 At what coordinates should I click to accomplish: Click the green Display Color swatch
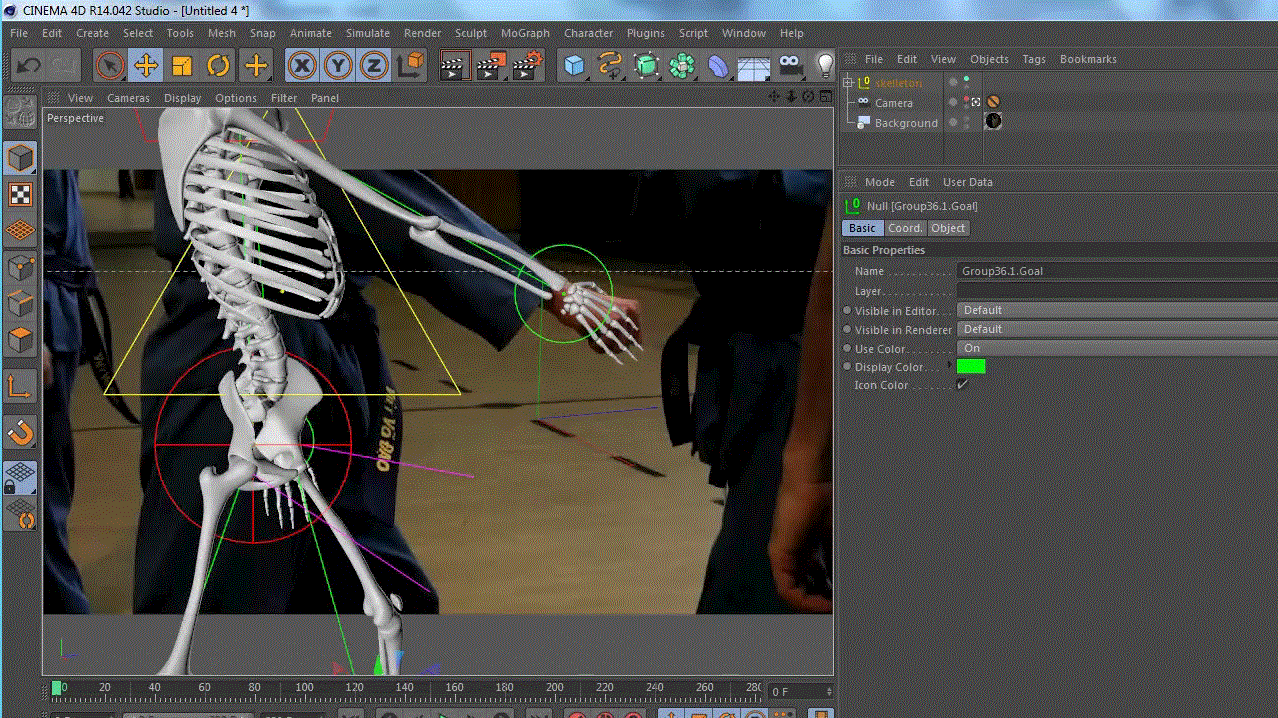tap(971, 366)
